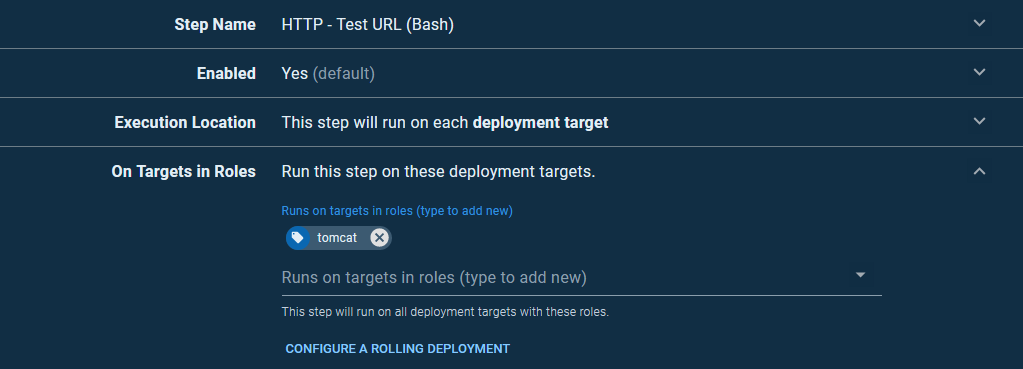The height and width of the screenshot is (369, 1023).
Task: Click the On Targets in Roles label
Action: [183, 172]
